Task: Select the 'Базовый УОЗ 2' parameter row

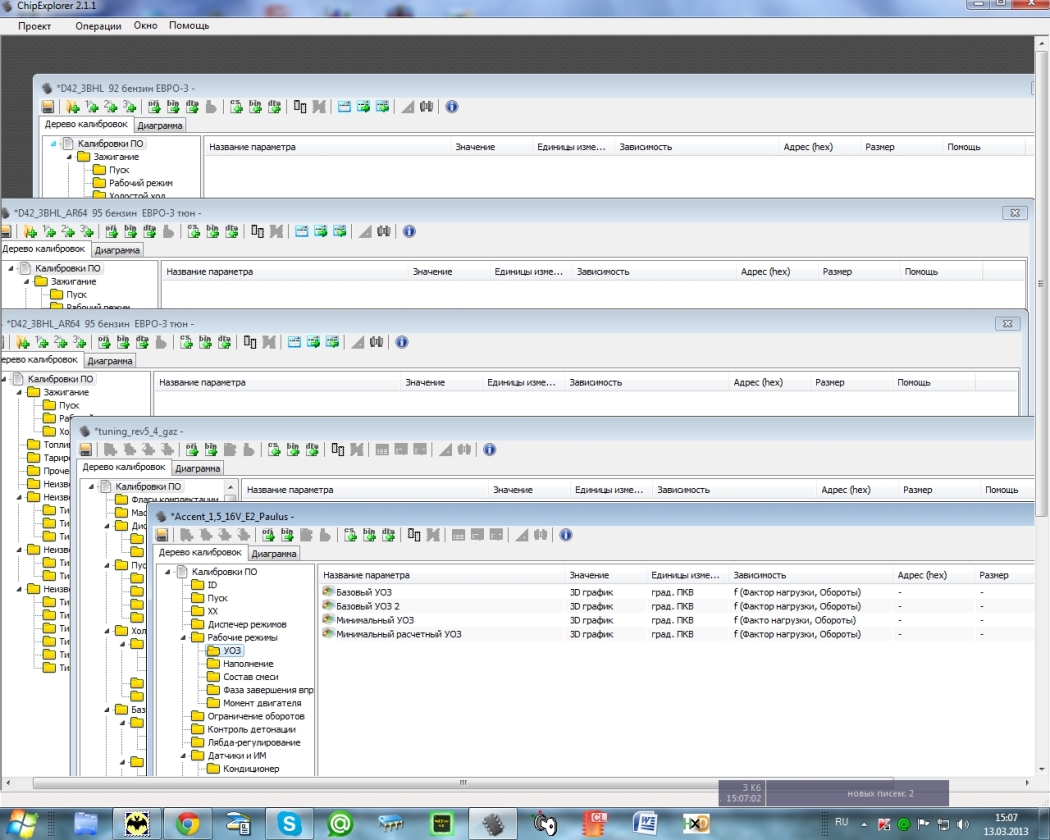Action: 676,606
